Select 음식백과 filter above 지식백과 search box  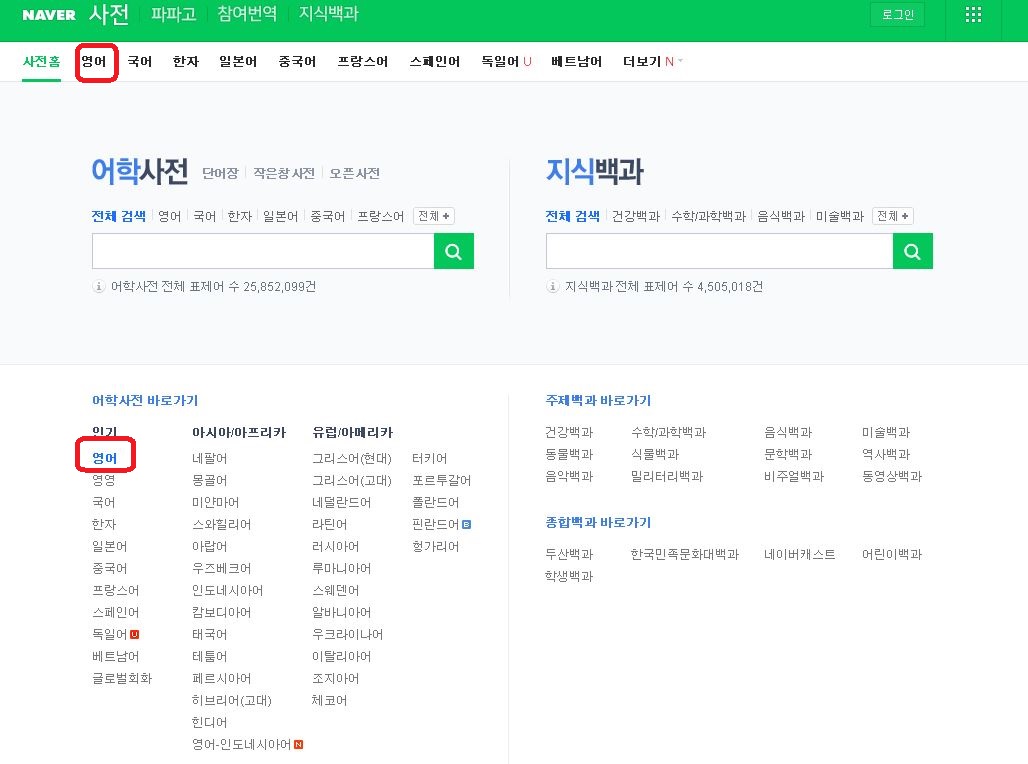point(781,216)
